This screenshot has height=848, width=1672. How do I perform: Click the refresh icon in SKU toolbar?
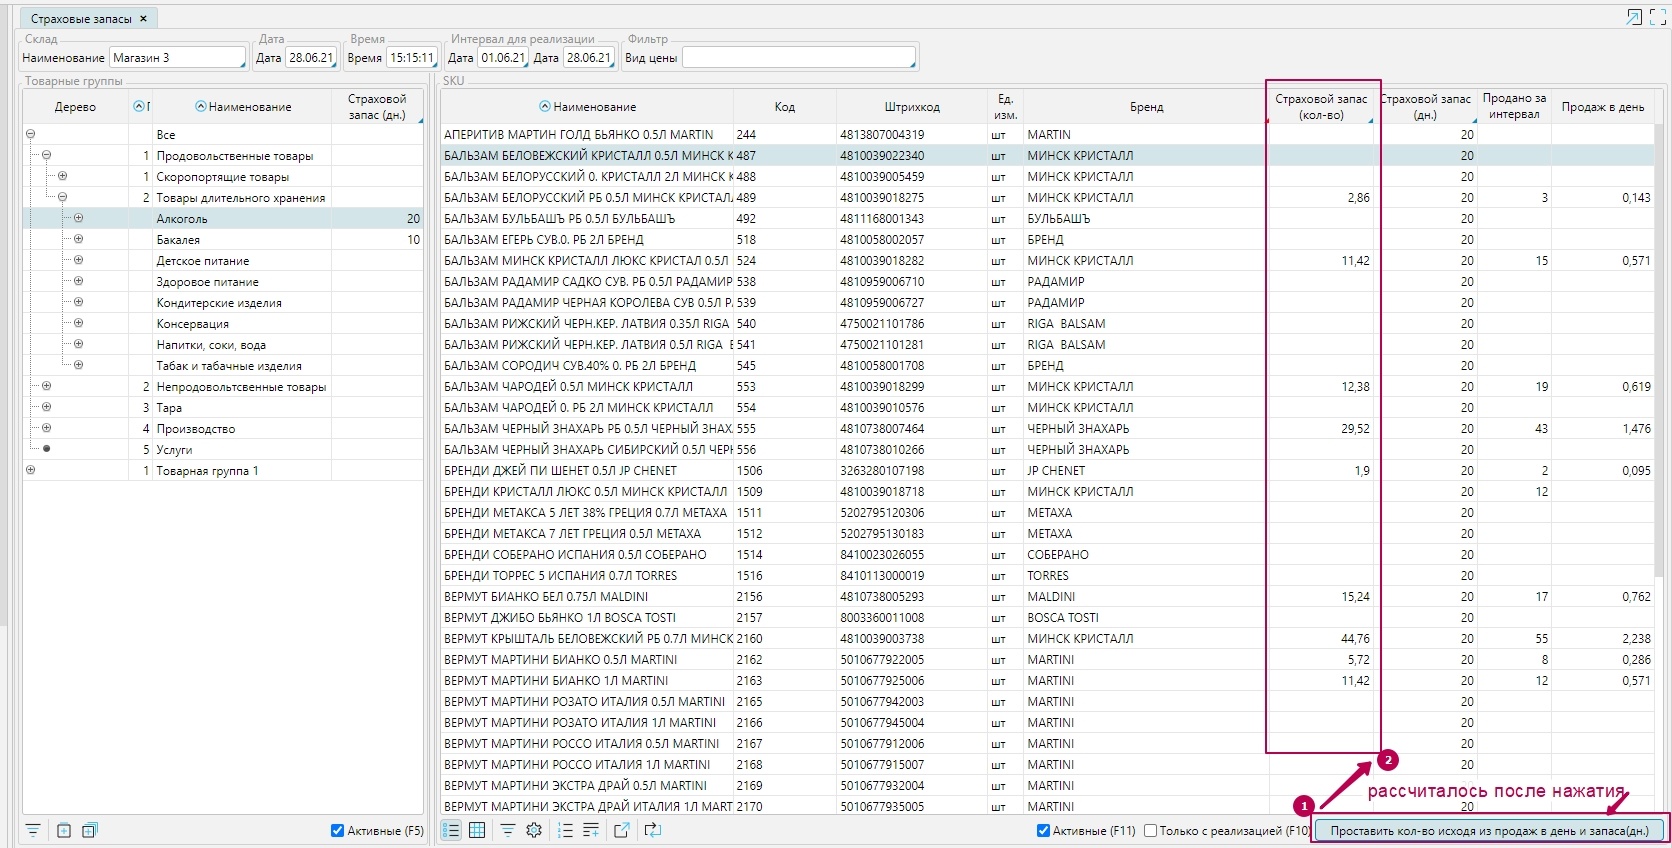pos(653,830)
